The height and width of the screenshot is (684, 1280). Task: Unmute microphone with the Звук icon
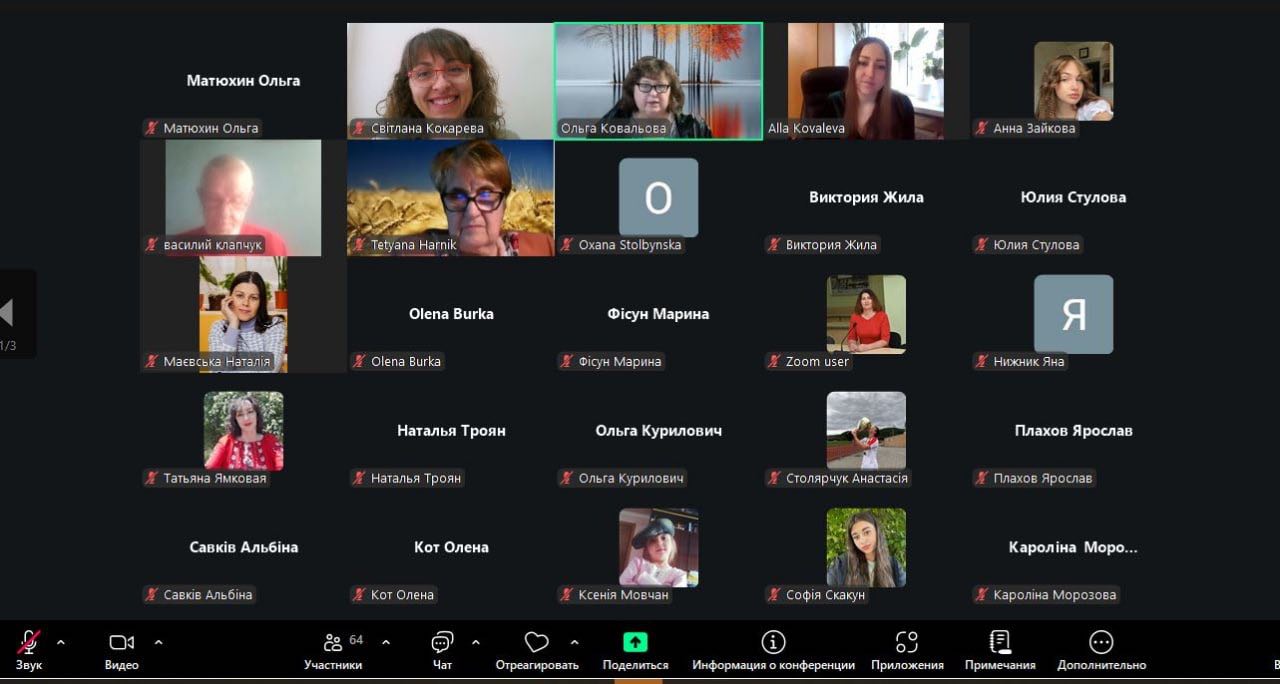29,642
